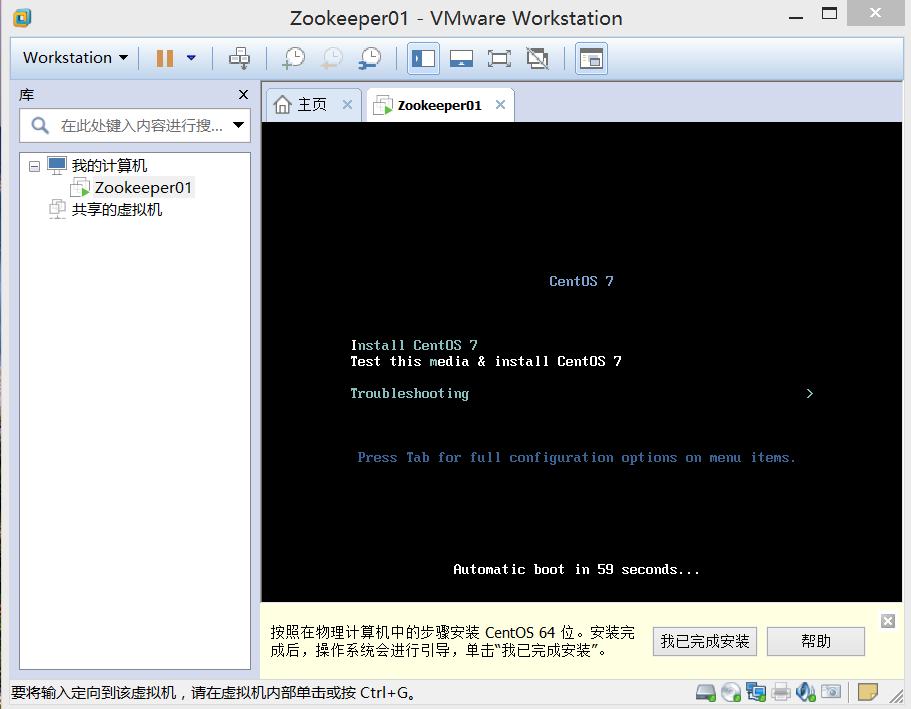Click the sound card status icon
911x709 pixels.
click(806, 692)
